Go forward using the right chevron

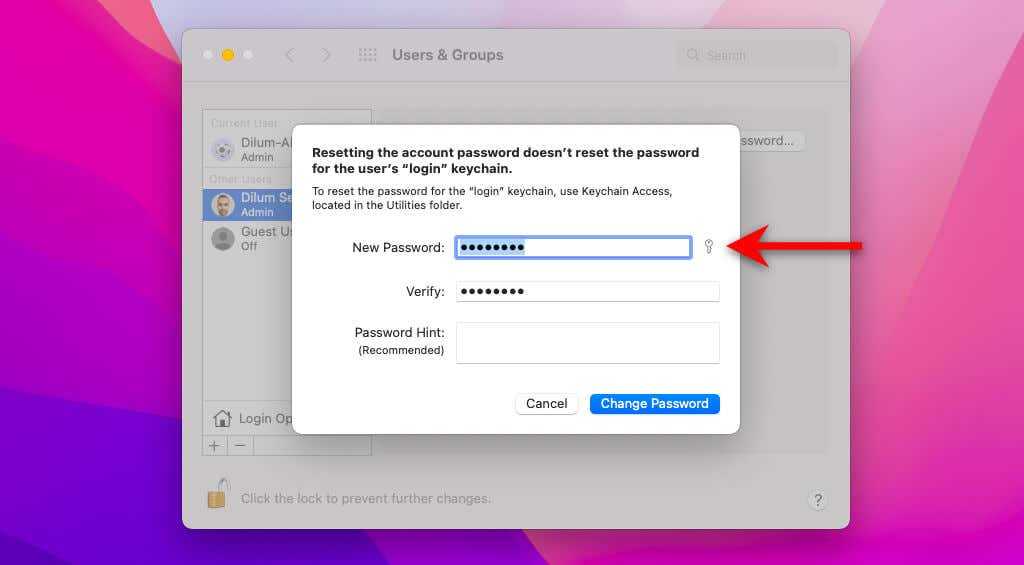click(326, 55)
